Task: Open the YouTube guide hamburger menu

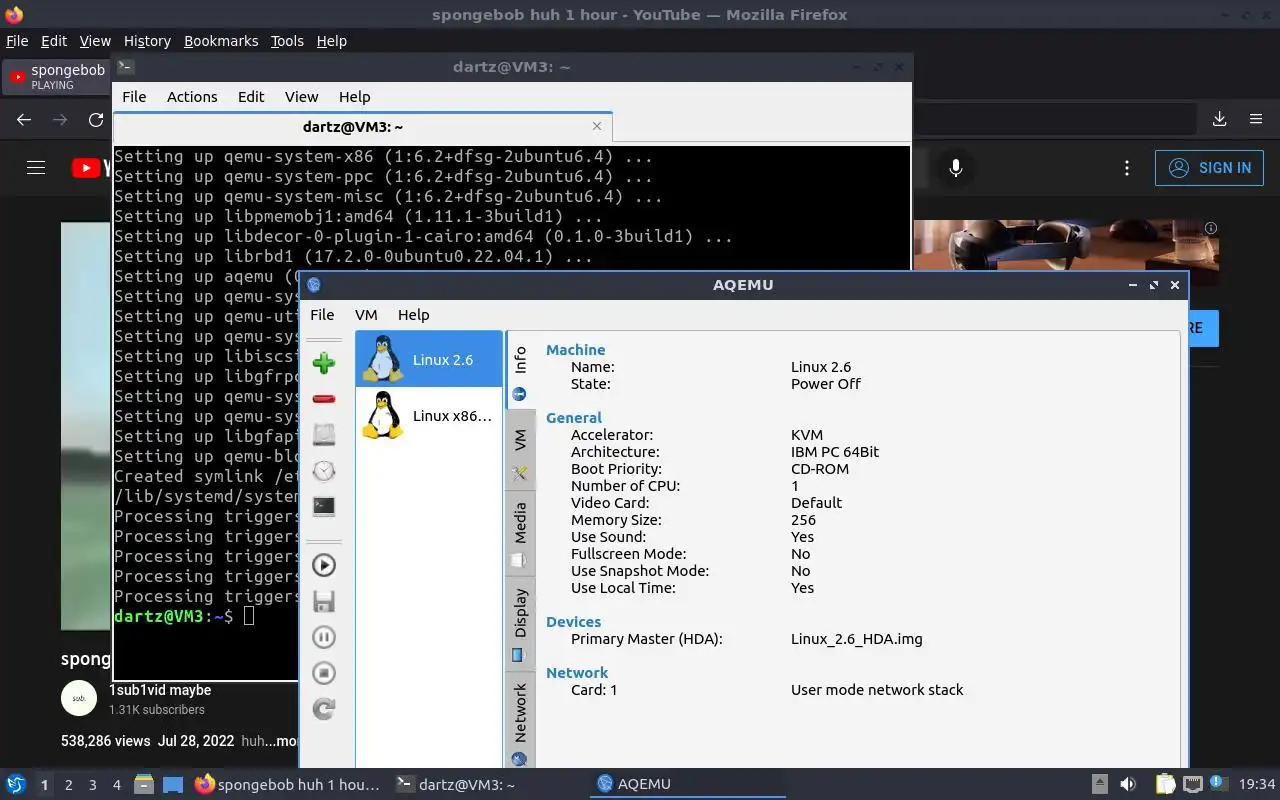Action: 36,168
